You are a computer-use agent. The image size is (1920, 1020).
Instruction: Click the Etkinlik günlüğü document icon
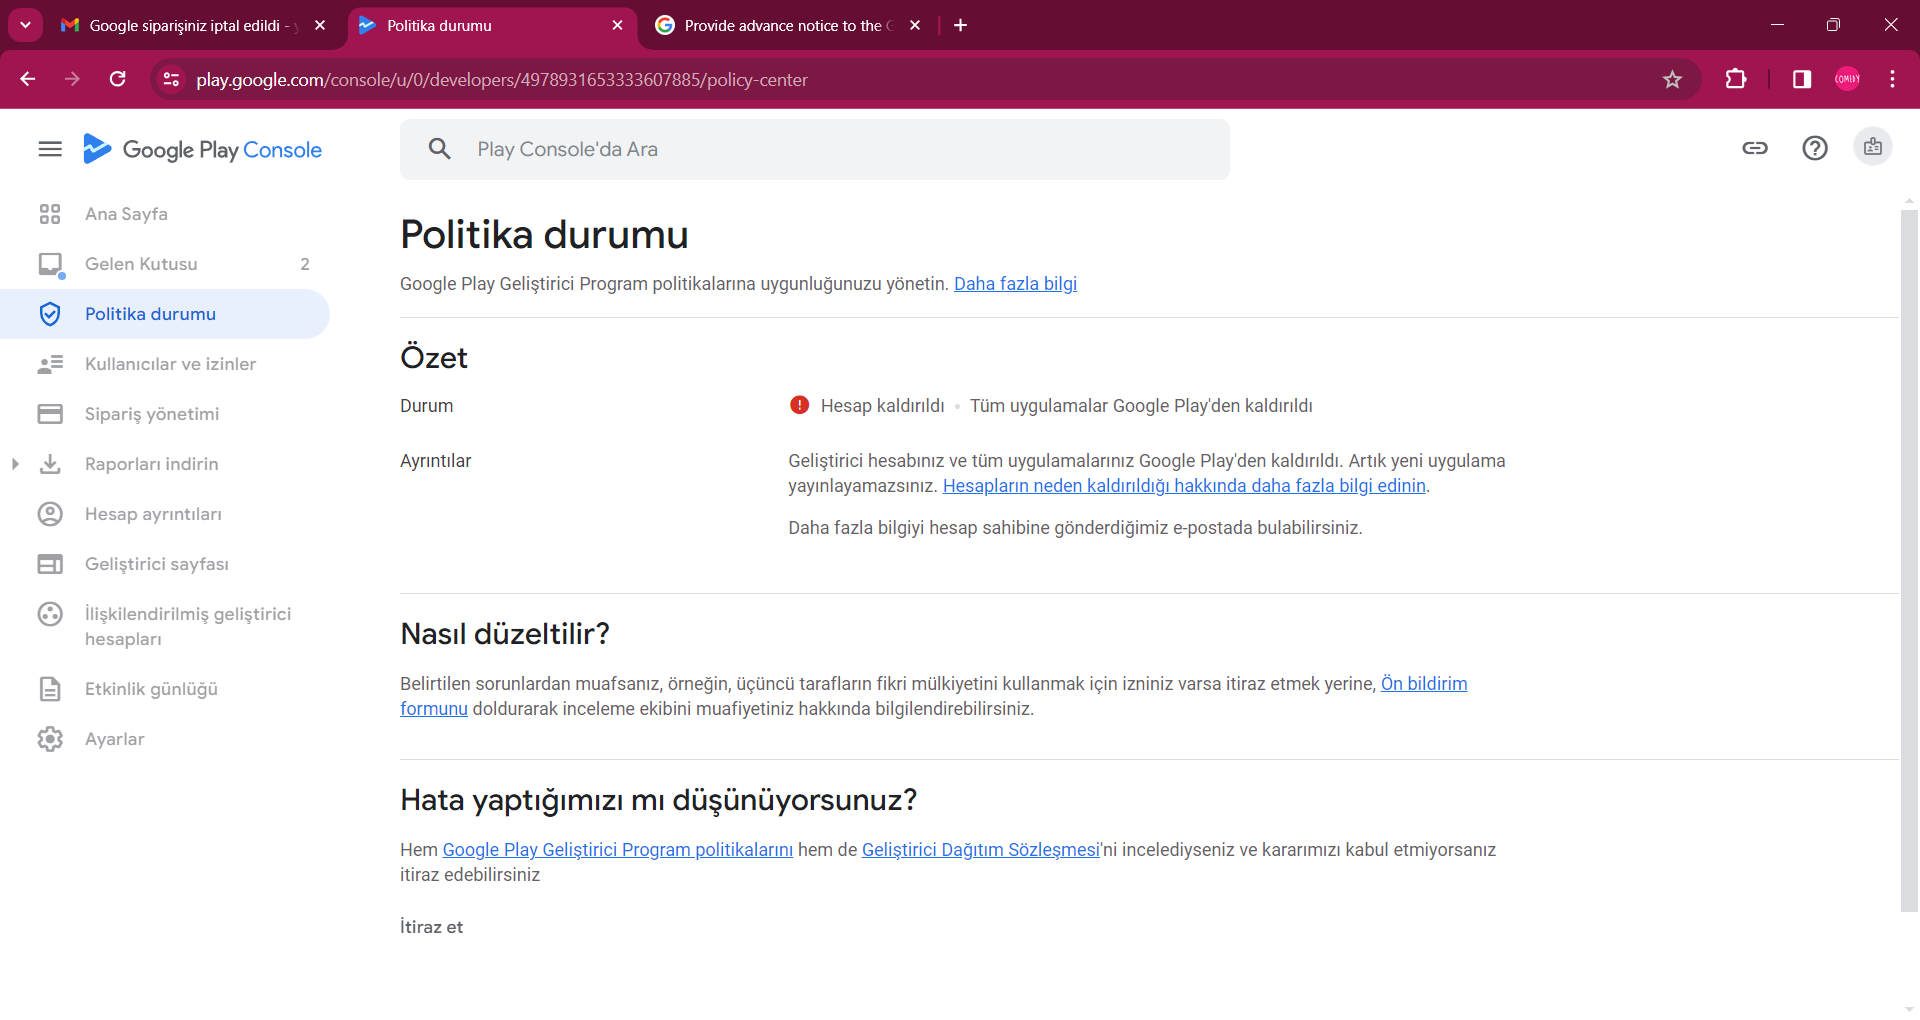pos(50,689)
